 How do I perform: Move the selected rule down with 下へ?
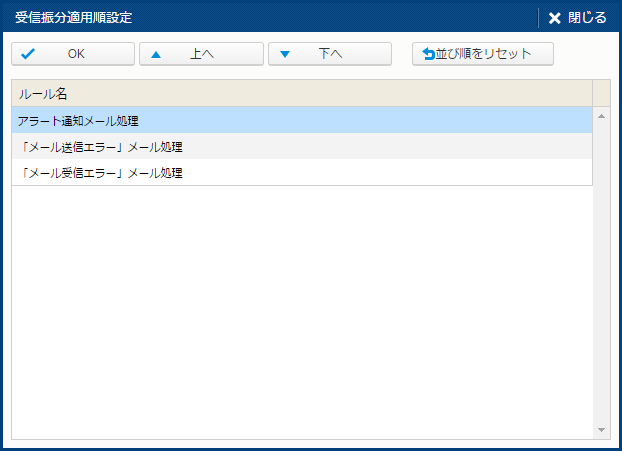click(330, 54)
